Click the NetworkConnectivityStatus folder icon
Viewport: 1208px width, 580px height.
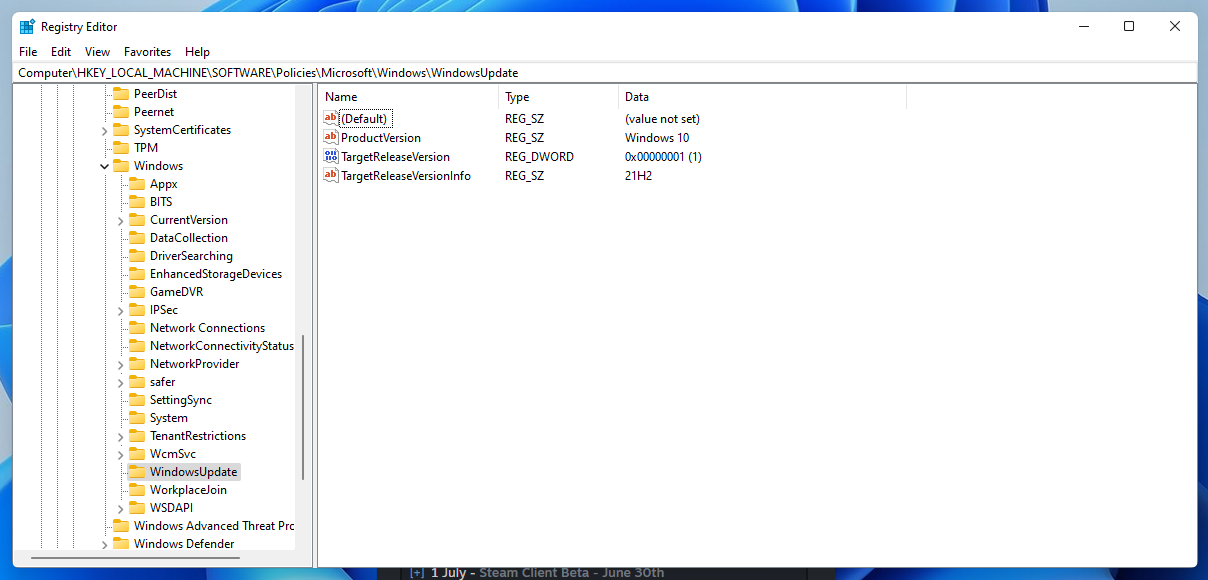[137, 346]
